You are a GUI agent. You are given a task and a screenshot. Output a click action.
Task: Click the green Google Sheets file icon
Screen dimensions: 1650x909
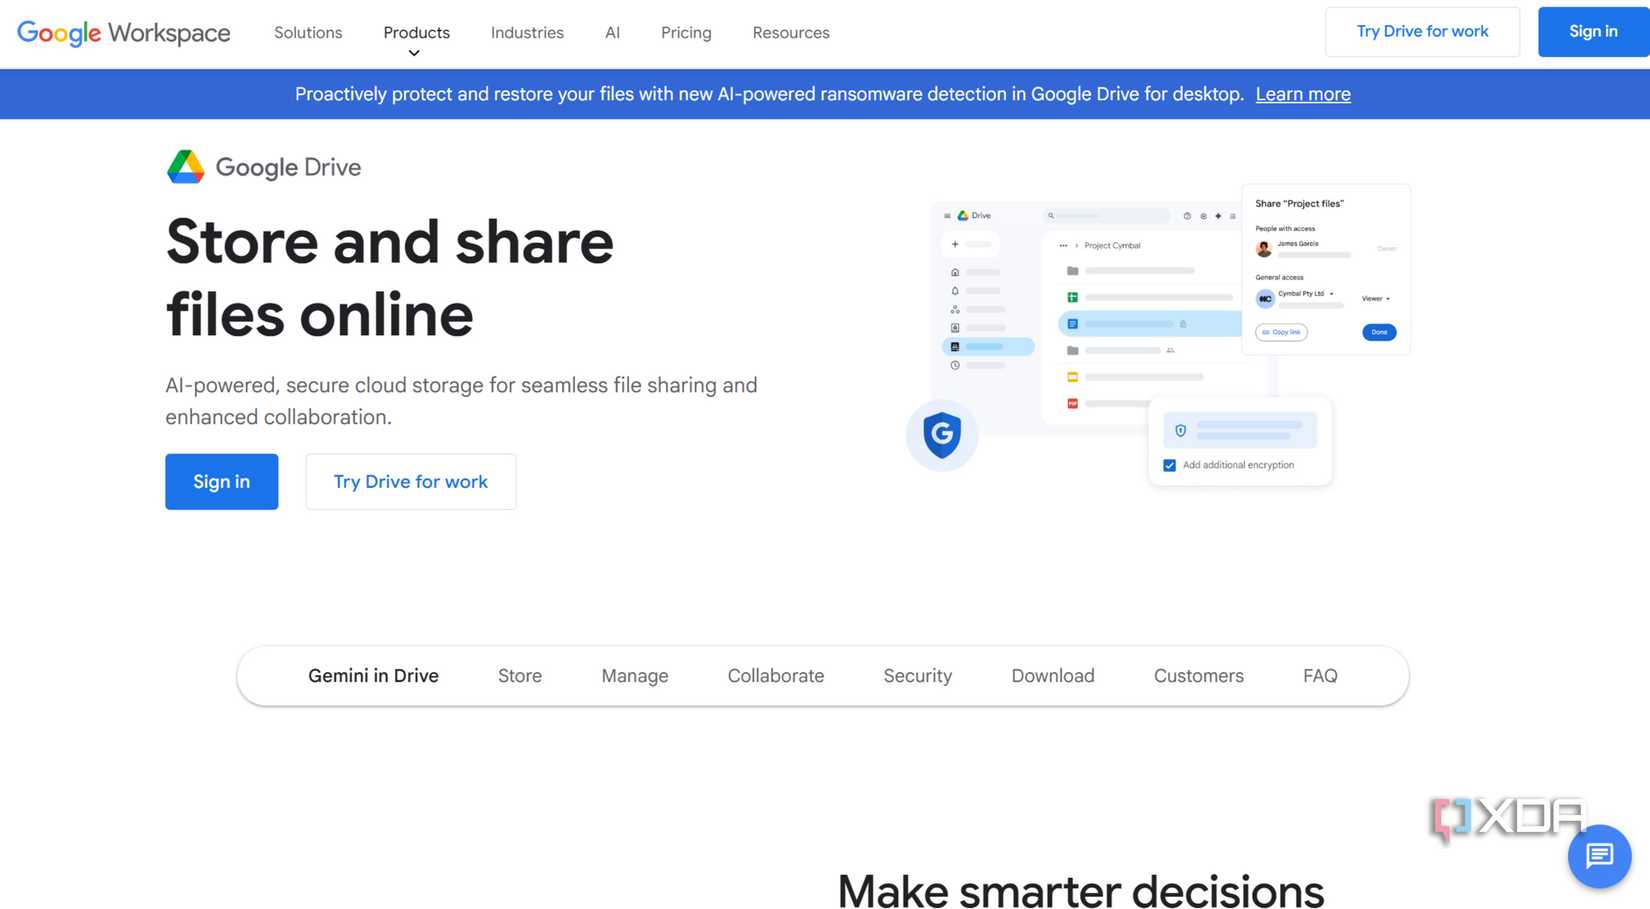pos(1073,296)
